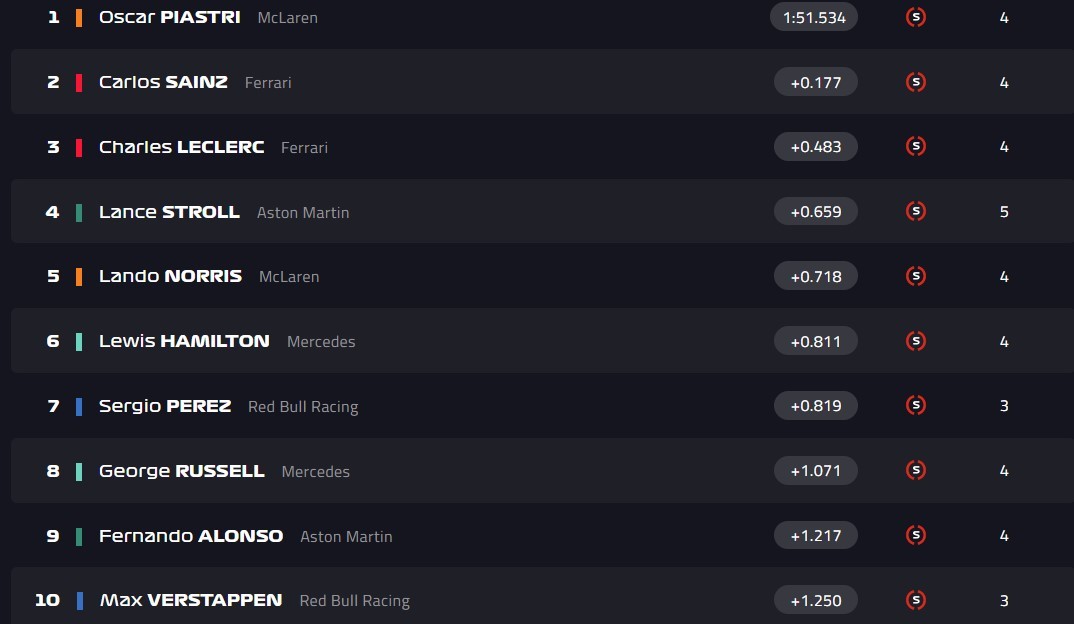This screenshot has height=624, width=1074.
Task: Select the +0.177 gap badge for Sainz
Action: pos(815,82)
